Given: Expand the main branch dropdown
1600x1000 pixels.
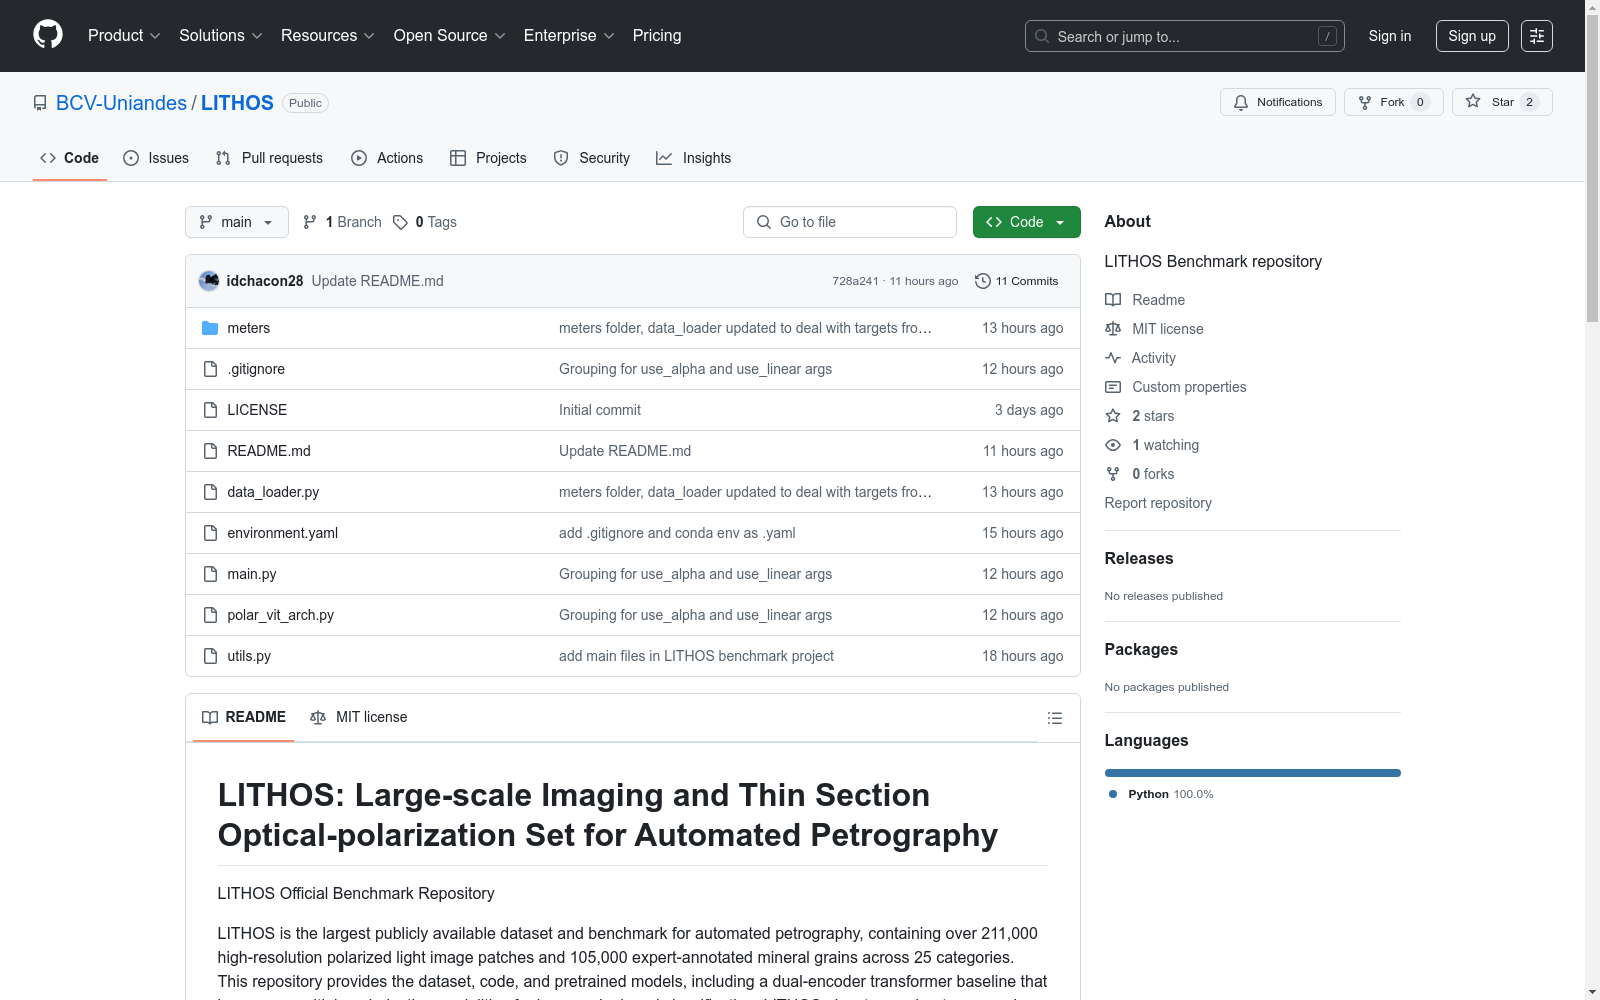Looking at the screenshot, I should (236, 222).
